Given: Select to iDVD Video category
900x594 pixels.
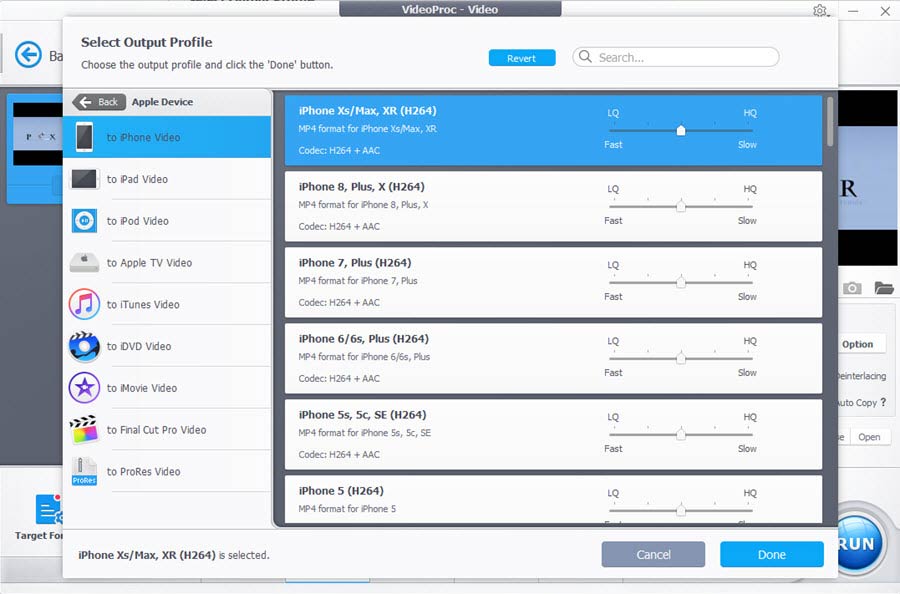Looking at the screenshot, I should coord(167,346).
